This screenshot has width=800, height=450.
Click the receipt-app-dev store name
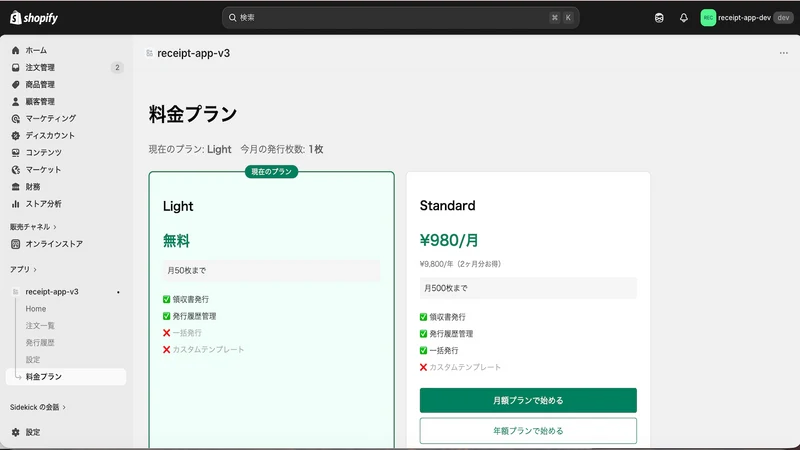coord(744,18)
